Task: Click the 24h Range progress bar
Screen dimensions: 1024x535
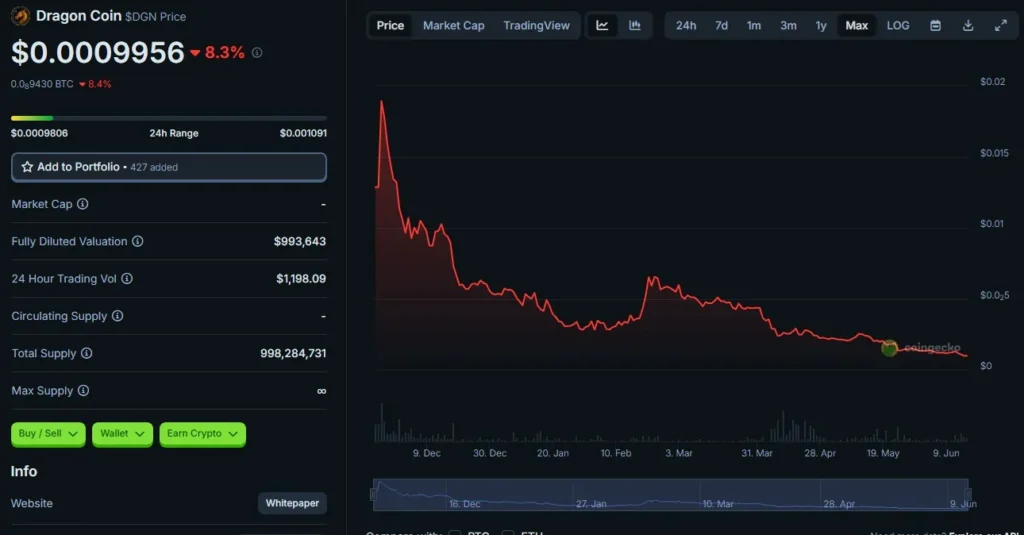Action: click(x=168, y=118)
